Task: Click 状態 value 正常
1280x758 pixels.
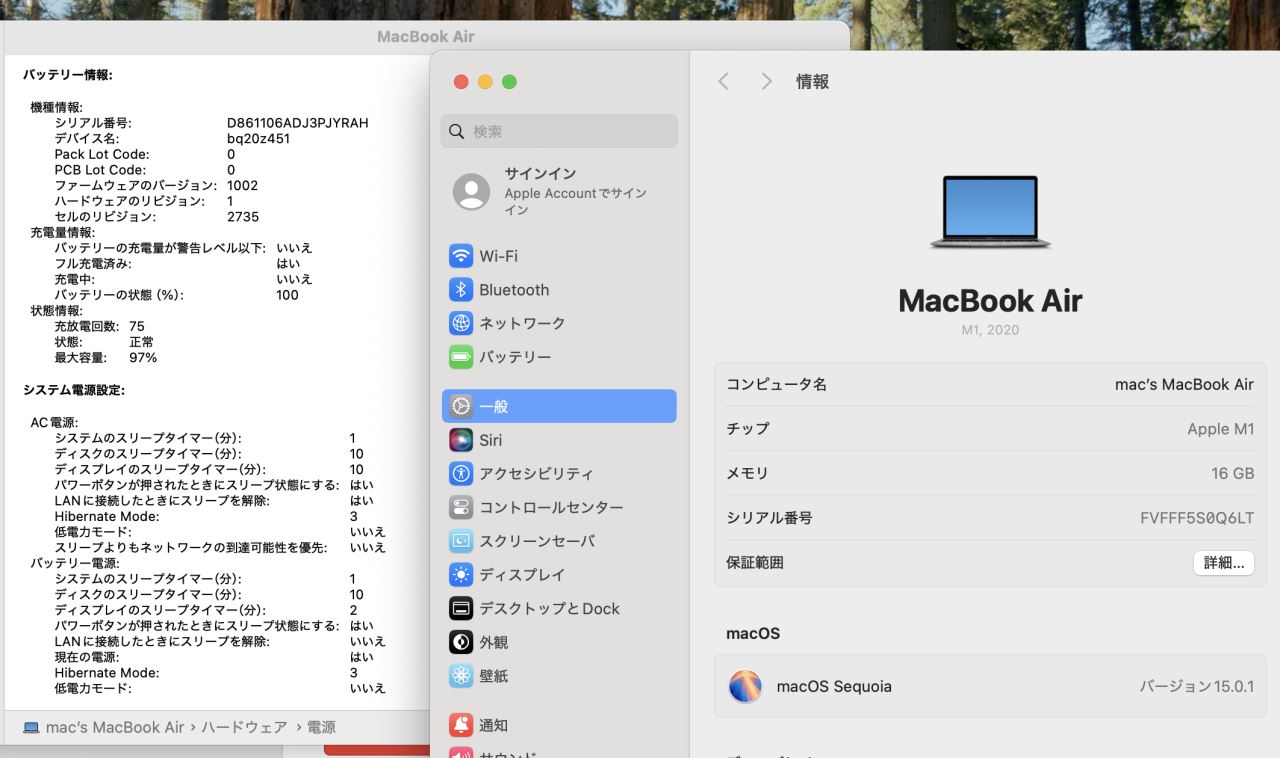Action: pos(142,342)
